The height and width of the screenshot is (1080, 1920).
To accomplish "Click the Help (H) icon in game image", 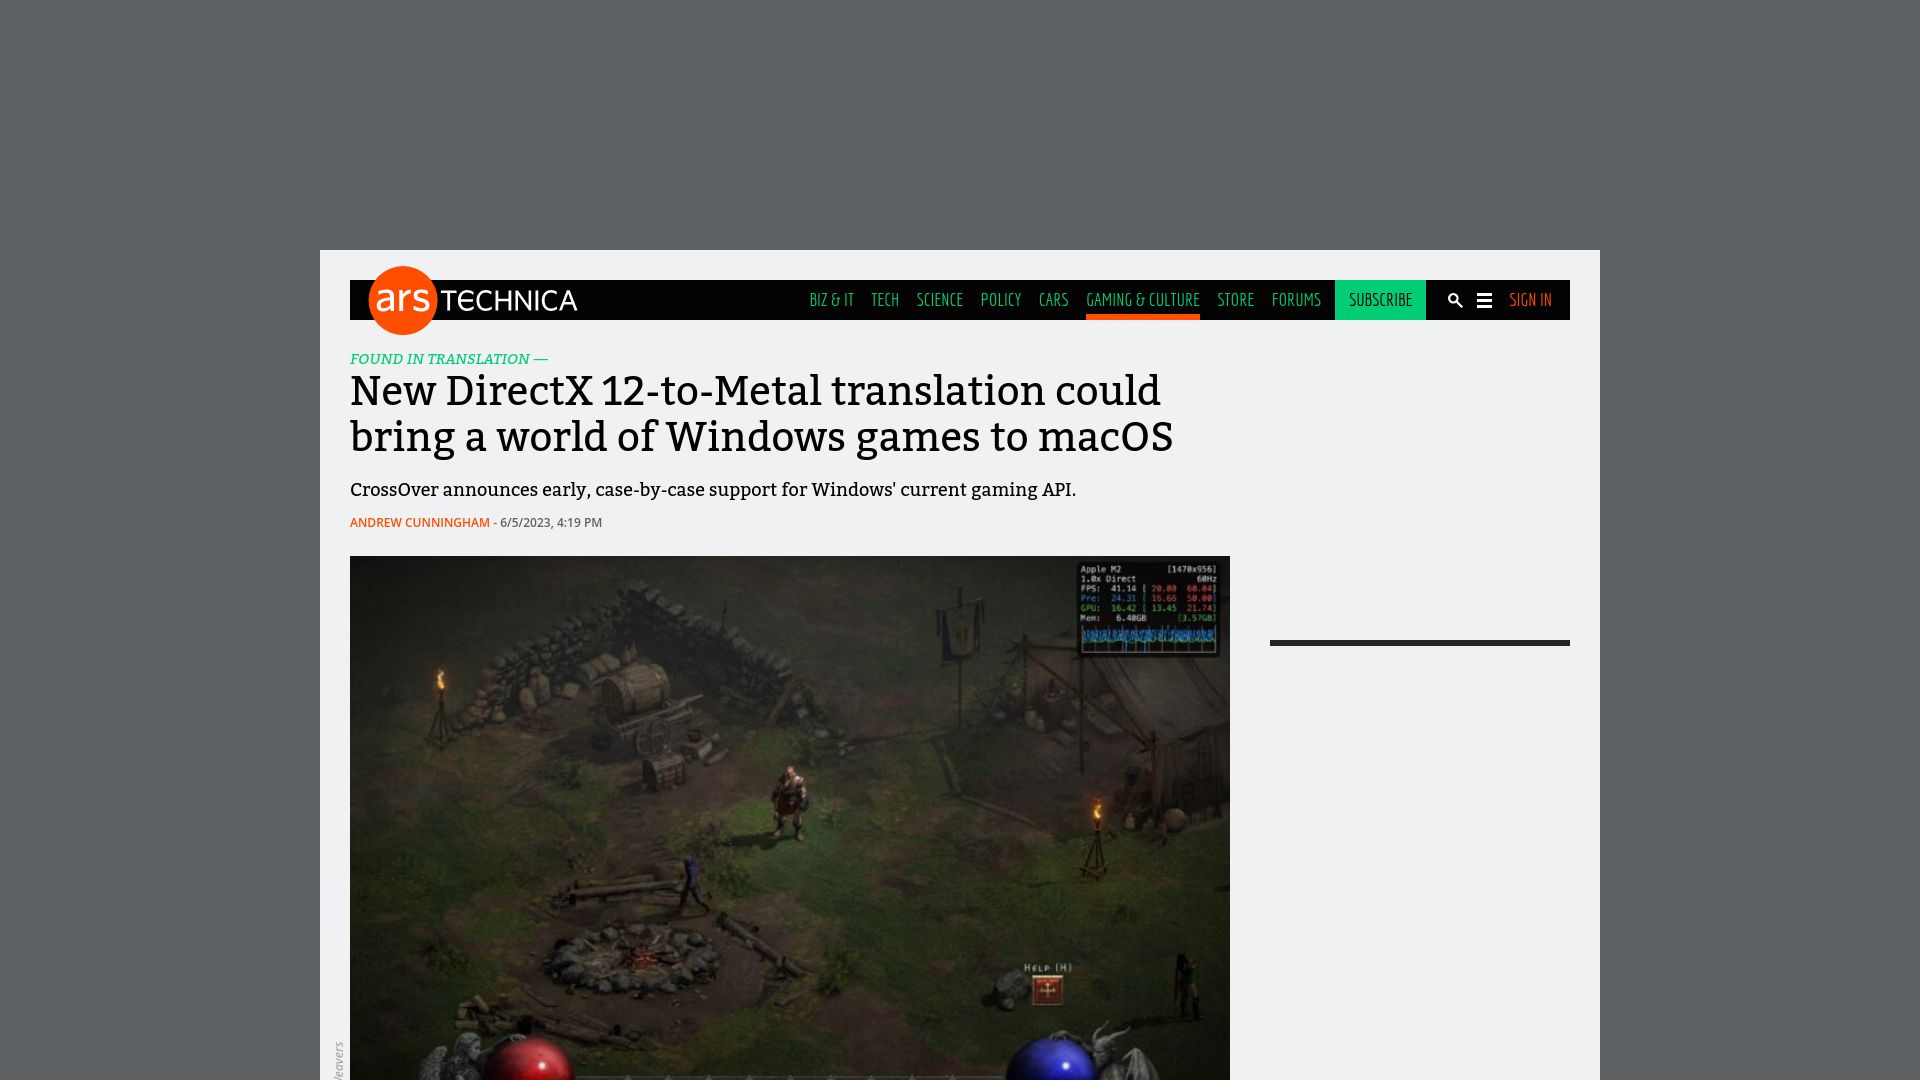I will (1047, 990).
